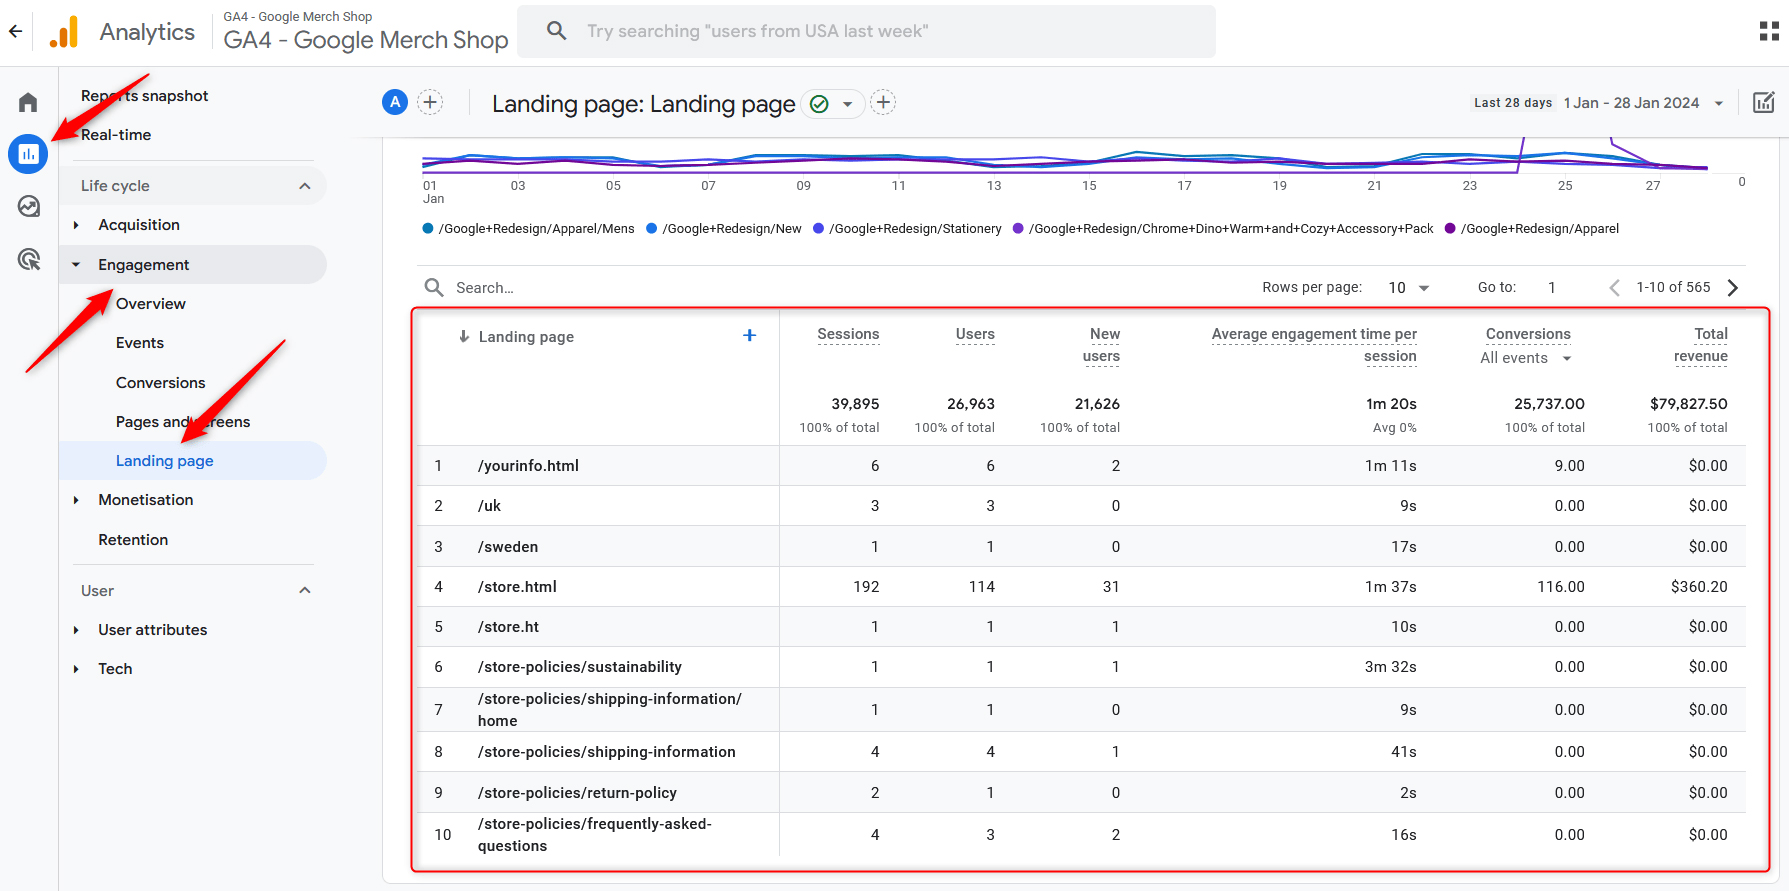This screenshot has width=1789, height=891.
Task: Open the report title dropdown arrow
Action: pos(847,104)
